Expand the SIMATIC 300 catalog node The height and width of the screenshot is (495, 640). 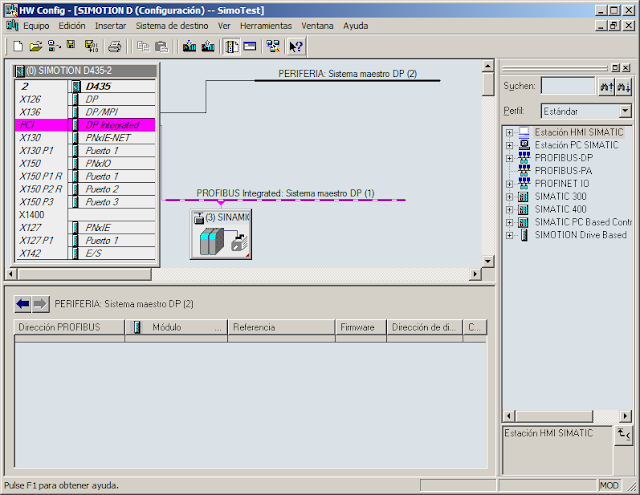[509, 197]
